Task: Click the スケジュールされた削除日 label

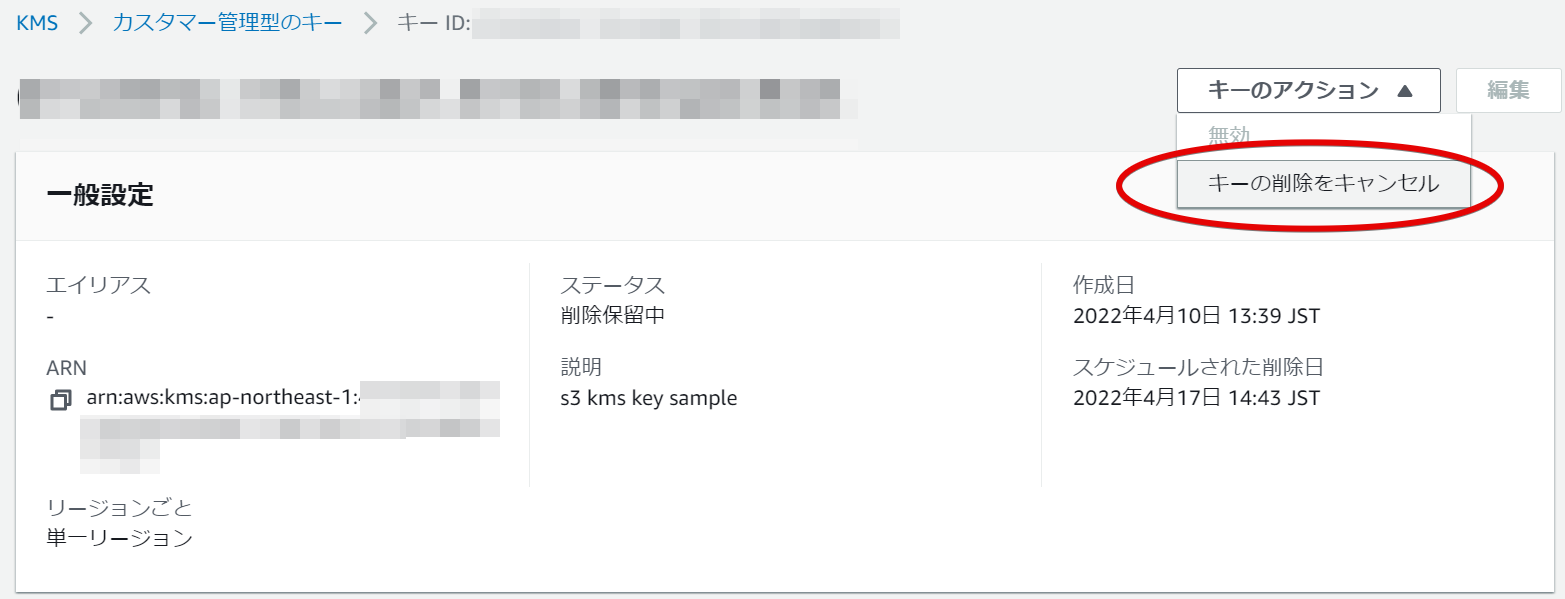Action: coord(1198,367)
